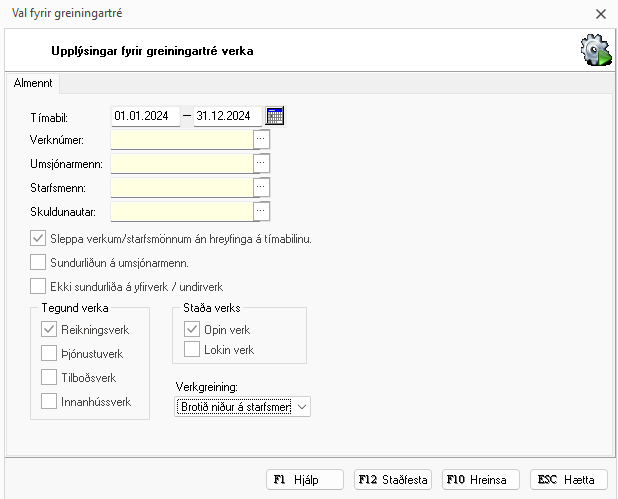Open the calendar date picker icon

click(x=275, y=116)
